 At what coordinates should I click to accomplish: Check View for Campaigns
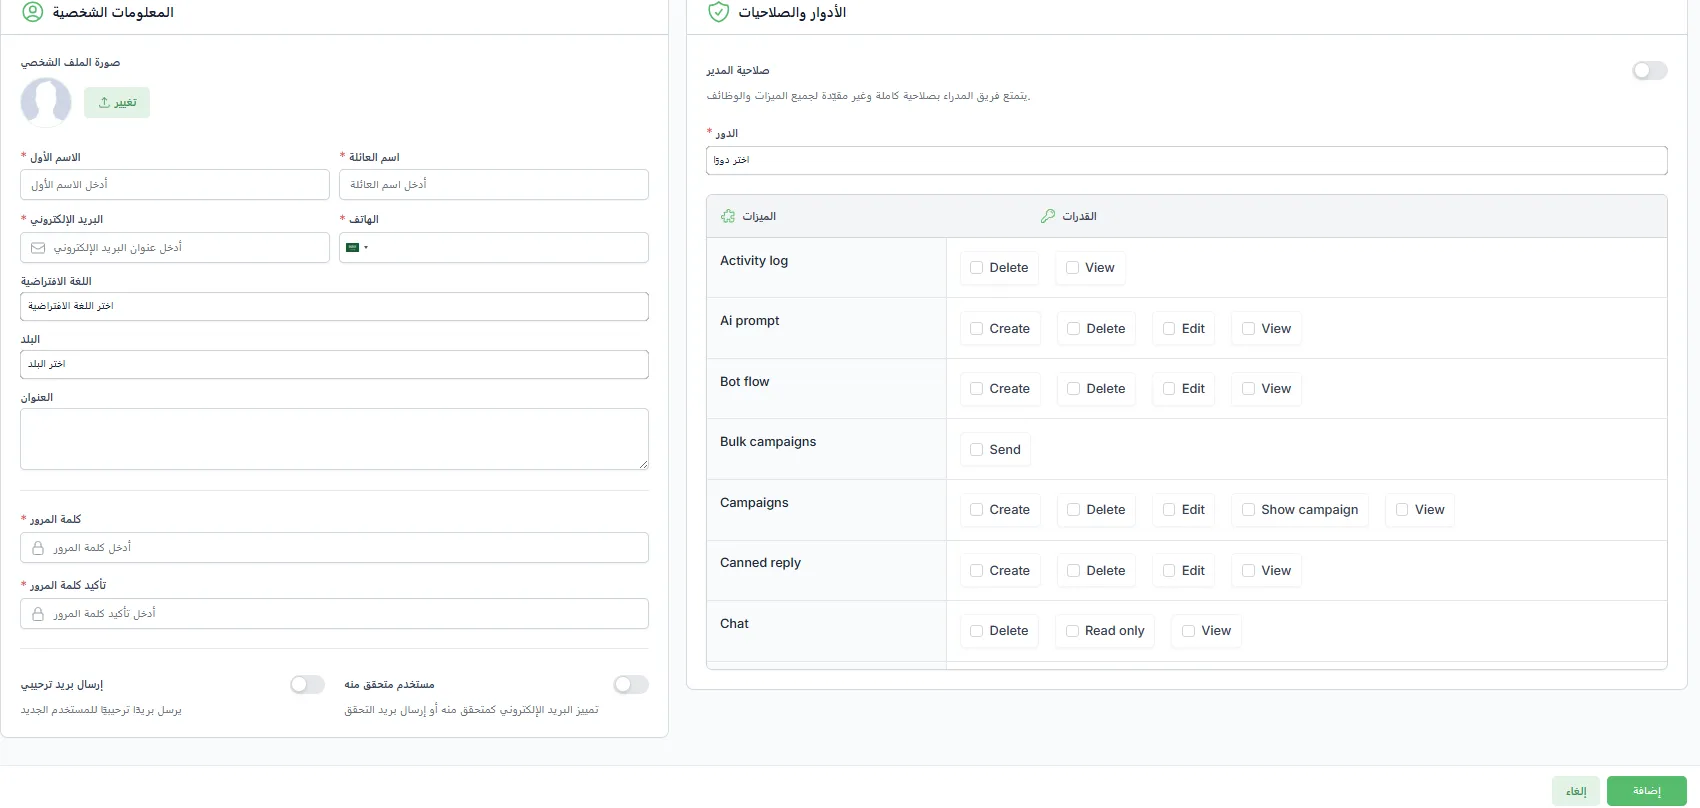point(1402,510)
